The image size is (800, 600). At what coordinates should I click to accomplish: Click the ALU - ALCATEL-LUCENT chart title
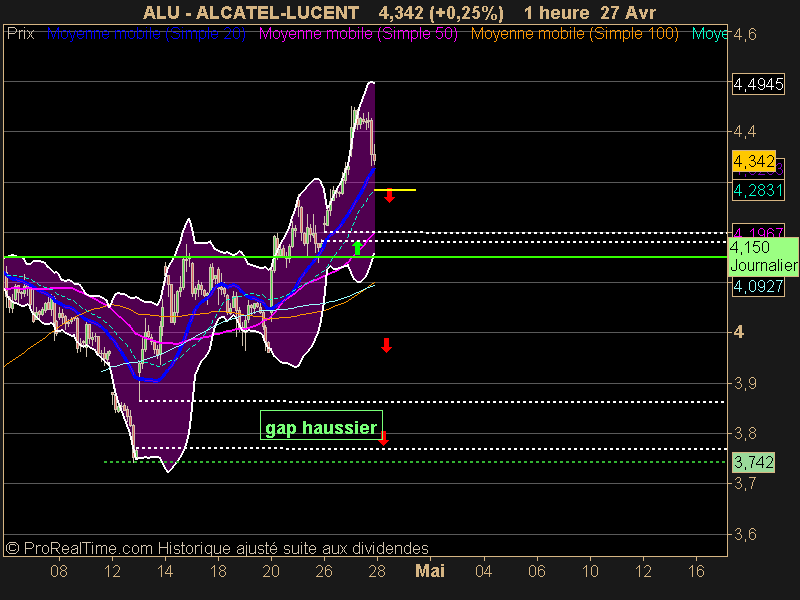251,13
